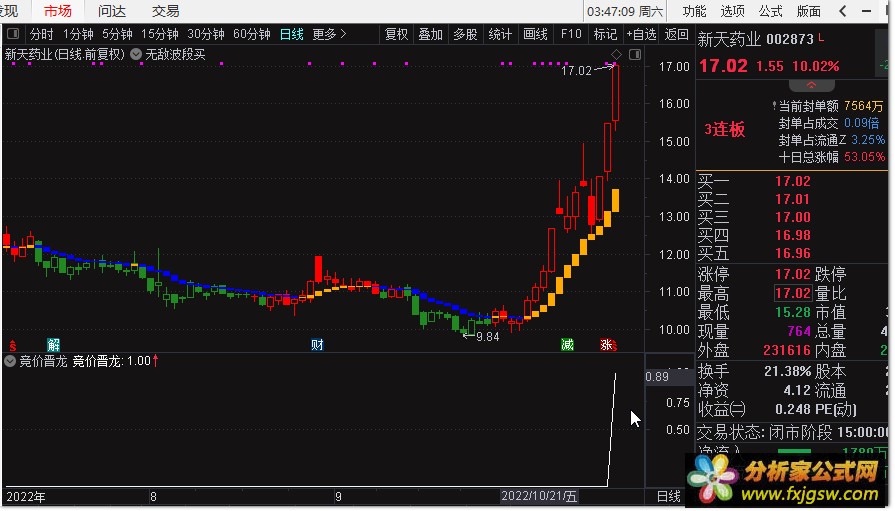Image resolution: width=895 pixels, height=511 pixels.
Task: Open the 交易 menu tab
Action: 166,11
